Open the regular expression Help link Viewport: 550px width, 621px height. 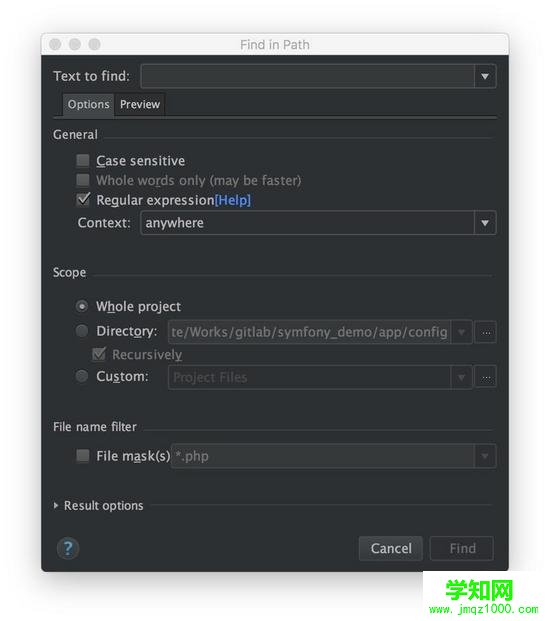click(x=233, y=200)
